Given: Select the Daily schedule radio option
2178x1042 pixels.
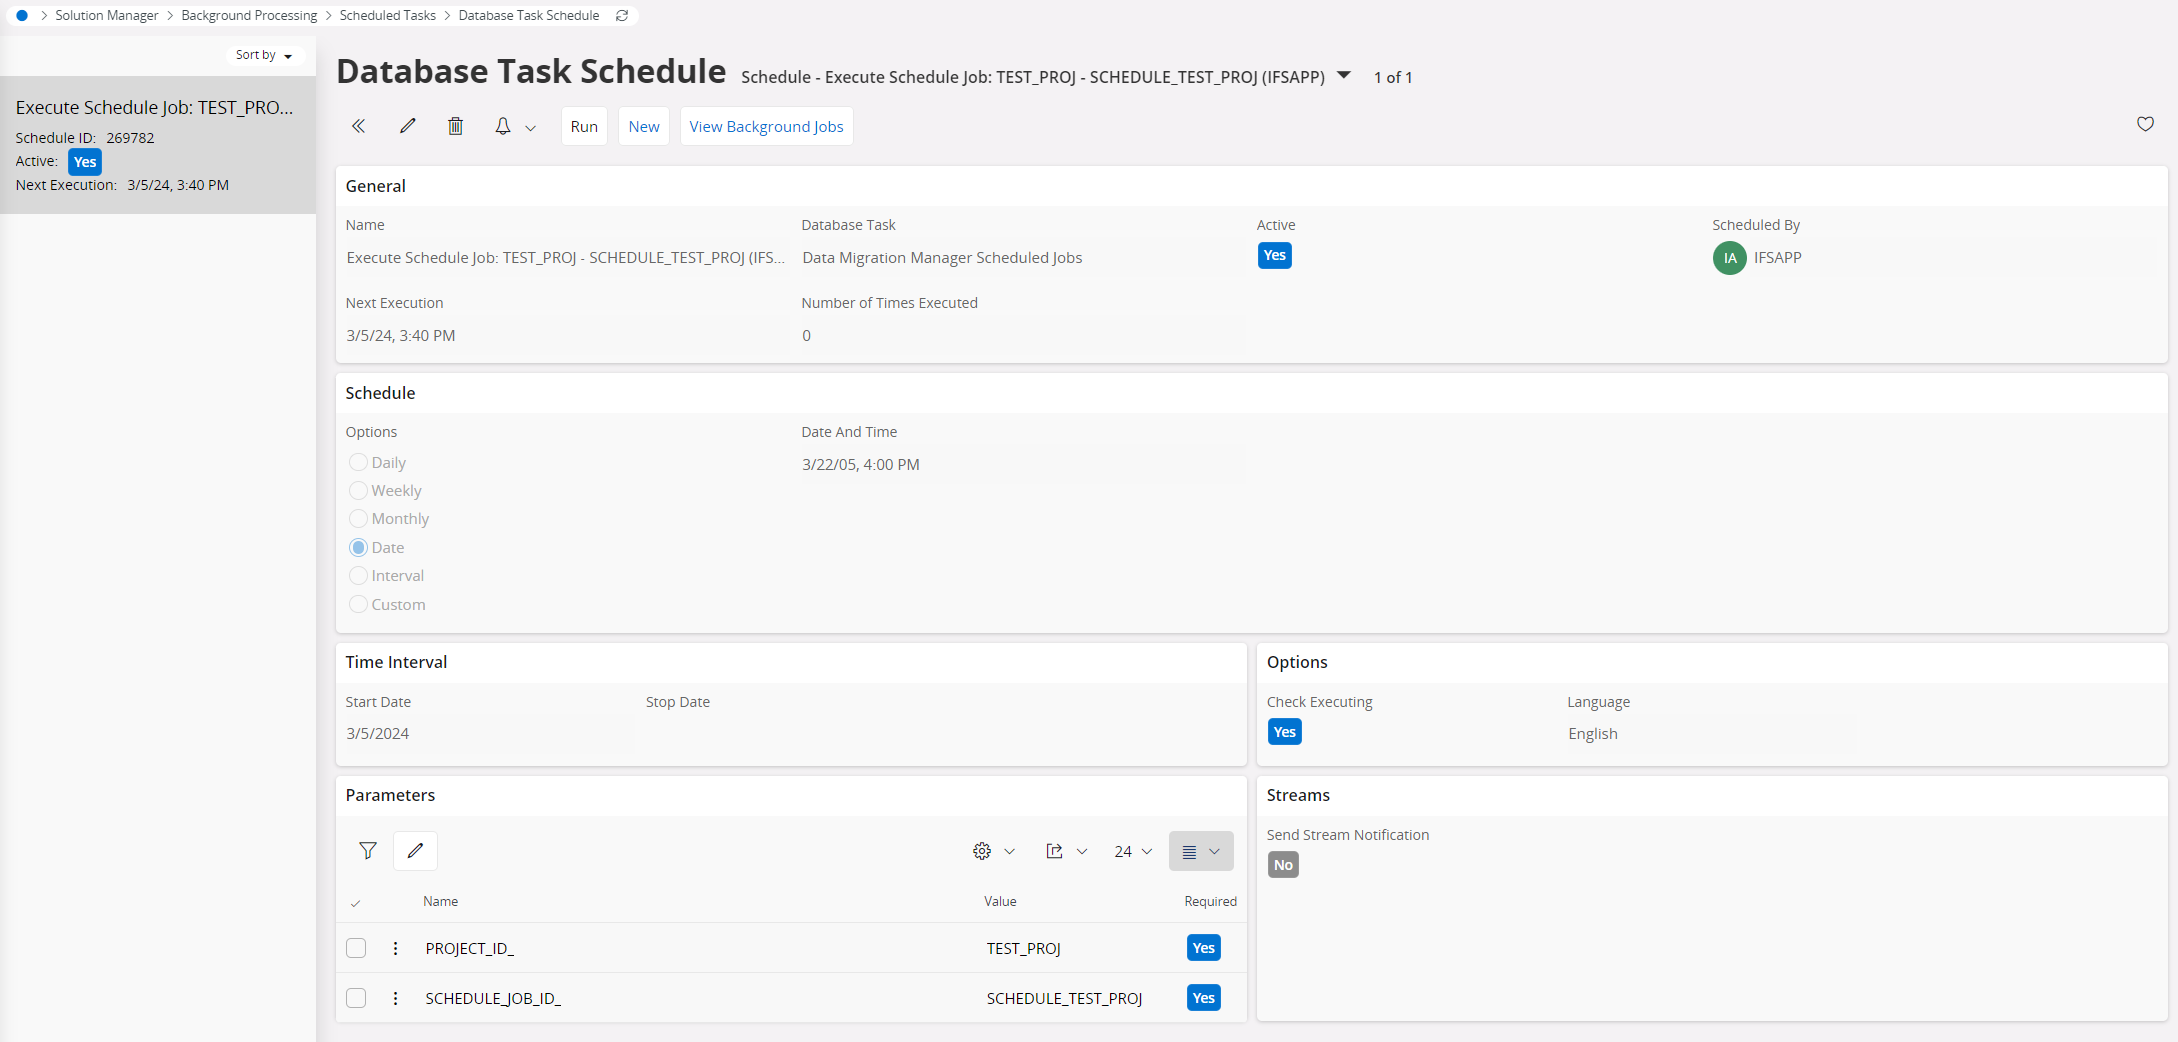Looking at the screenshot, I should point(358,462).
